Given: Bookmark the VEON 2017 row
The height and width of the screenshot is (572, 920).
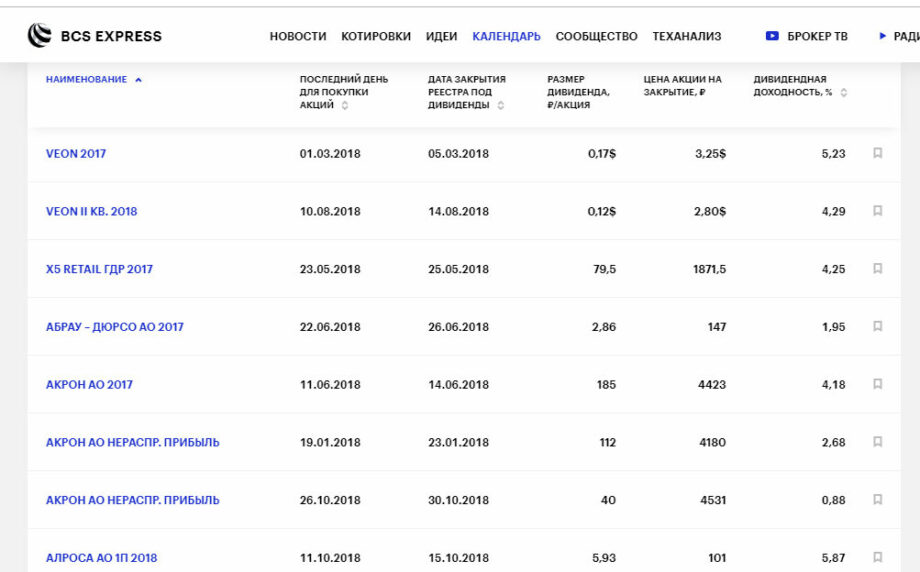Looking at the screenshot, I should pos(877,153).
